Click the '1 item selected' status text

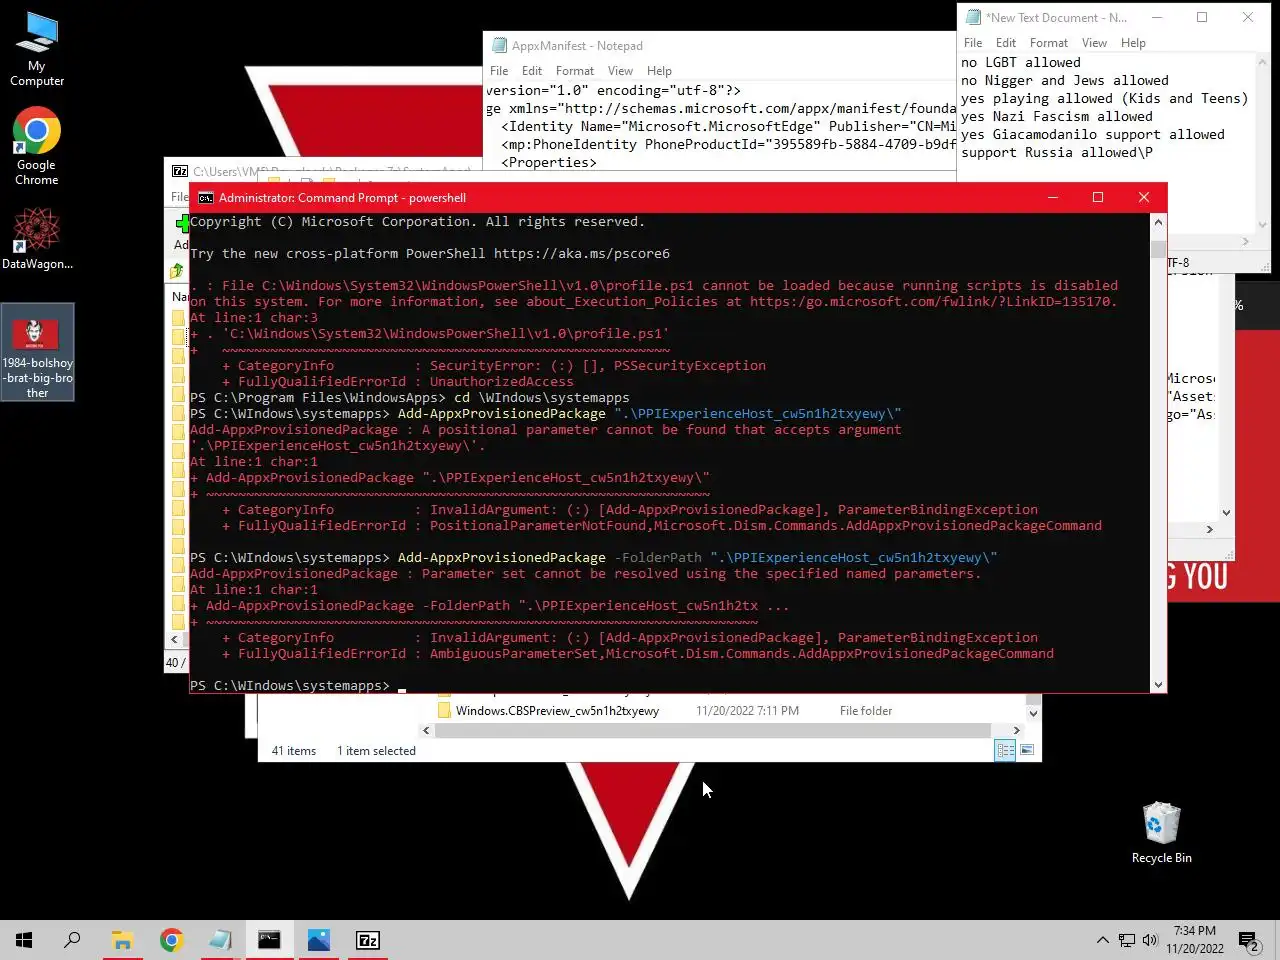[376, 751]
